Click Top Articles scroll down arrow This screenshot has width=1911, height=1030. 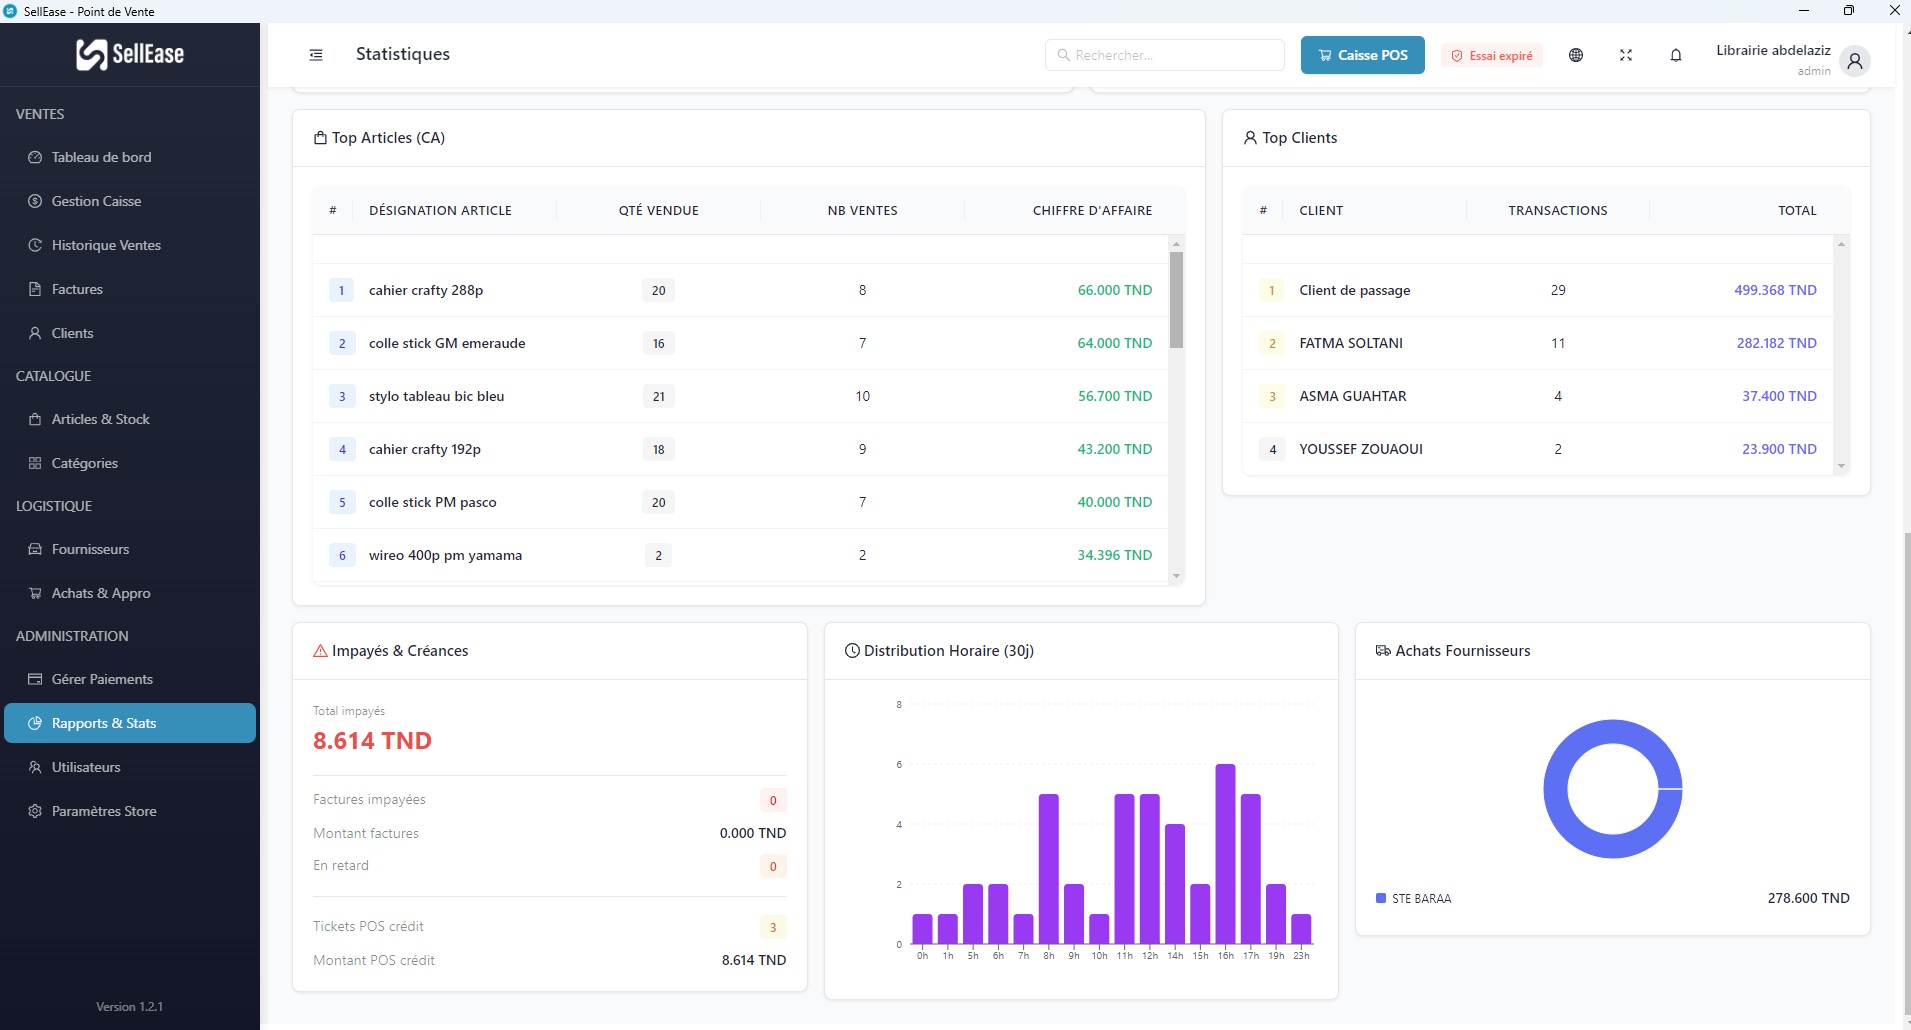click(1176, 576)
